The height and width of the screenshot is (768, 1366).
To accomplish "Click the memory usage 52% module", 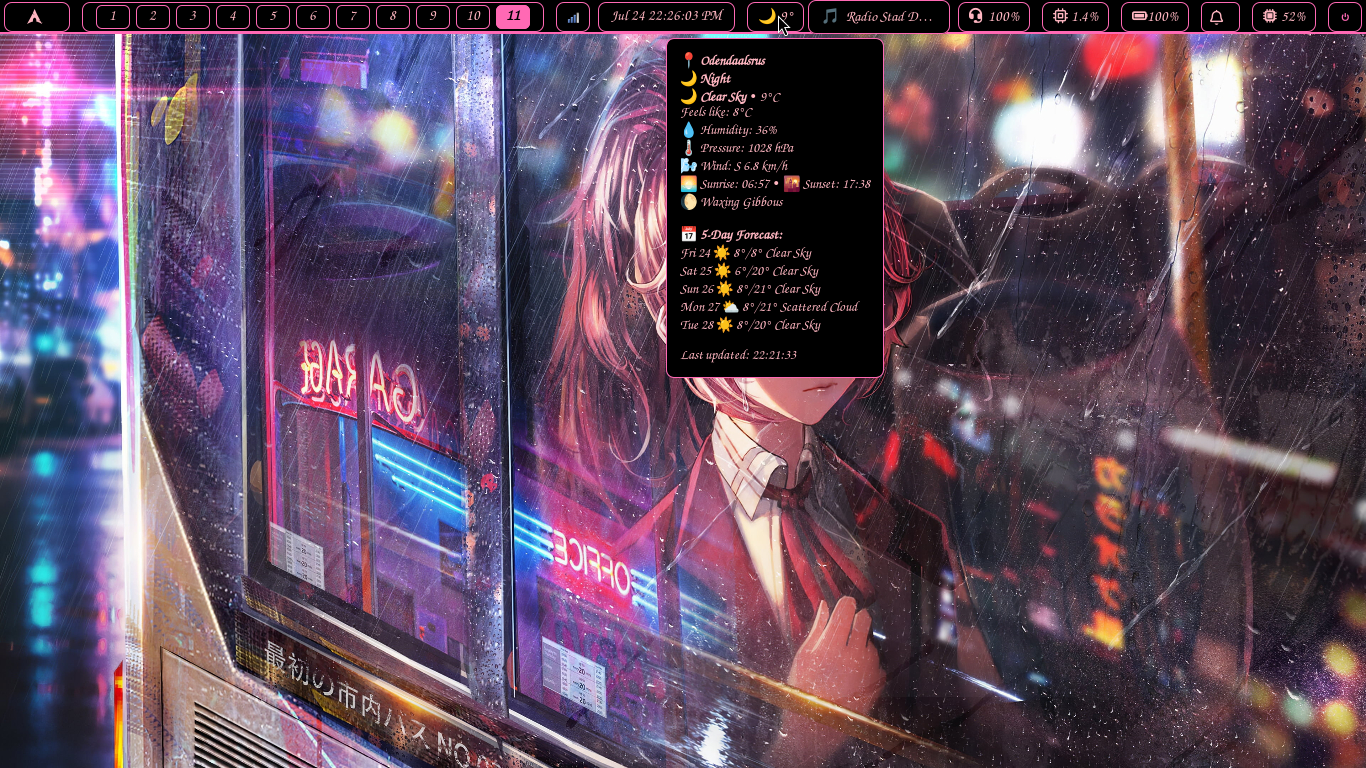I will (1284, 17).
